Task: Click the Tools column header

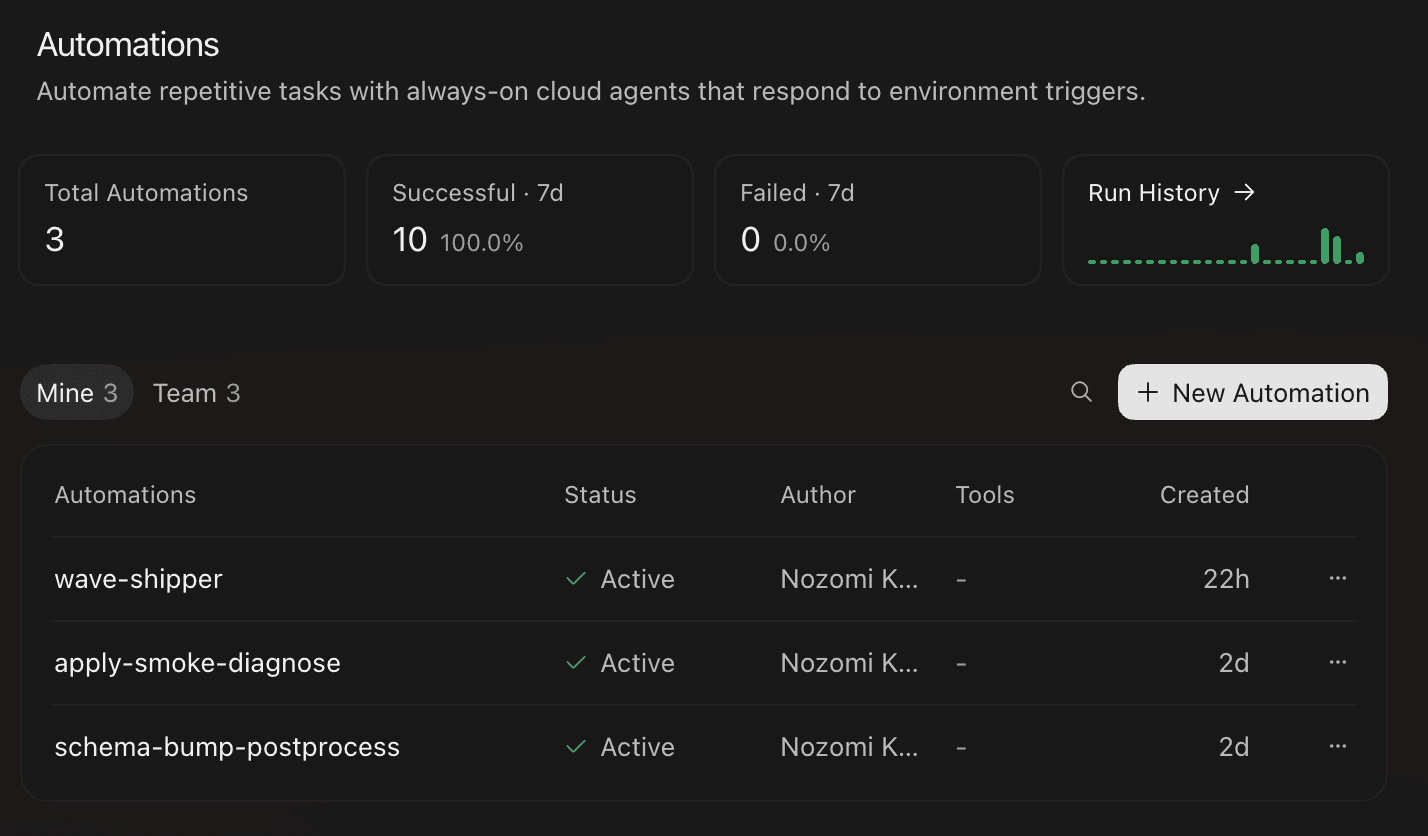Action: pyautogui.click(x=985, y=495)
